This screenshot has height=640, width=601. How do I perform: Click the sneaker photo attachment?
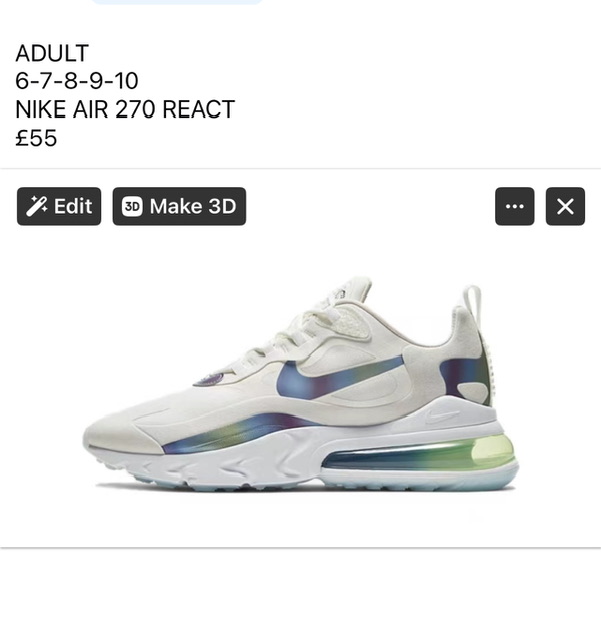coord(300,384)
